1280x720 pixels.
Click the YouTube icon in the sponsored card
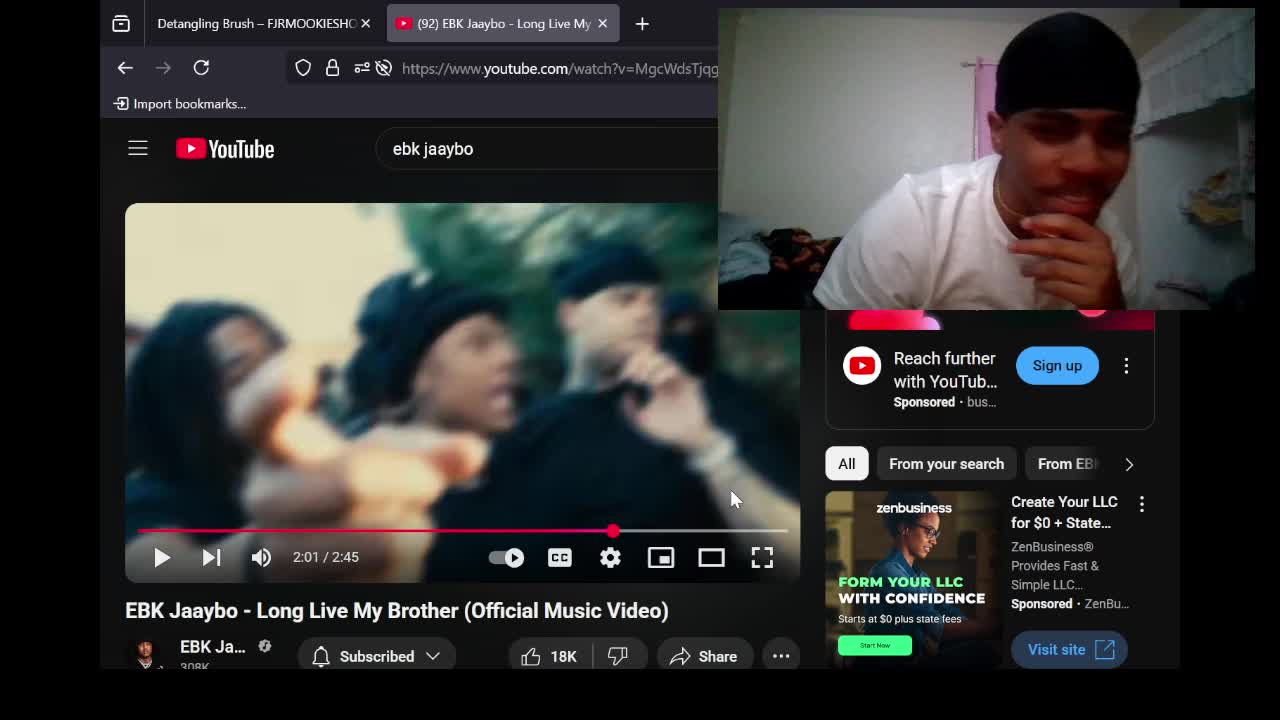tap(862, 366)
